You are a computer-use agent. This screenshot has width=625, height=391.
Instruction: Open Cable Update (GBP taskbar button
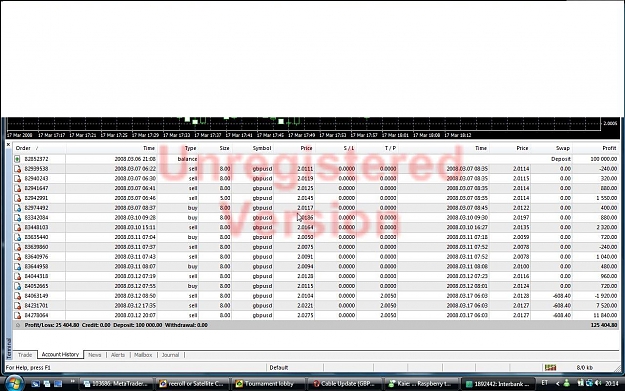[345, 383]
